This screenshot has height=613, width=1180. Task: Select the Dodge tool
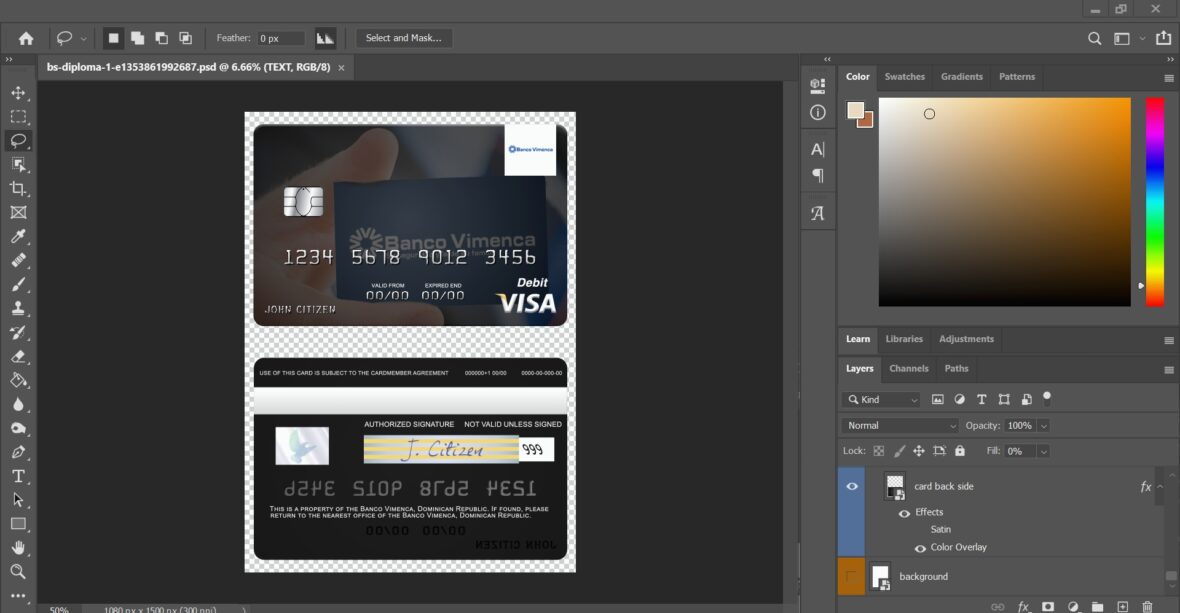click(x=18, y=429)
